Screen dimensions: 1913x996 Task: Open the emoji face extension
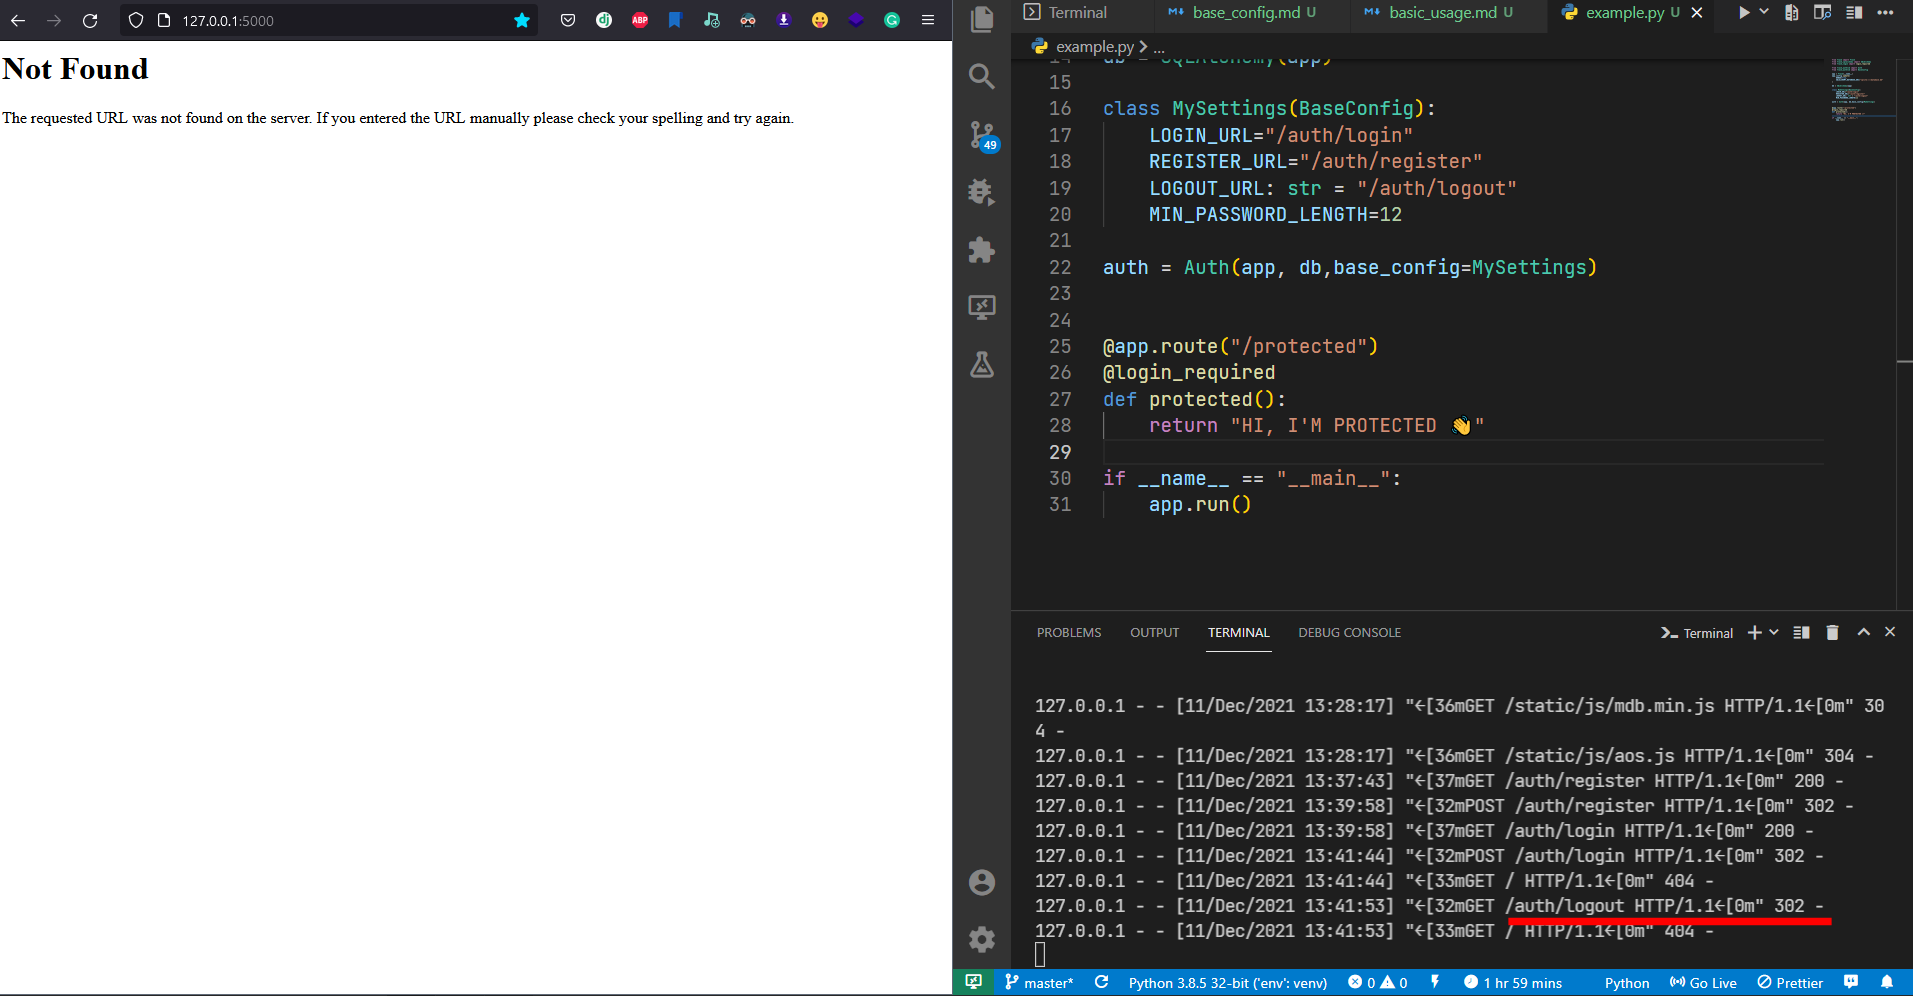(x=820, y=20)
